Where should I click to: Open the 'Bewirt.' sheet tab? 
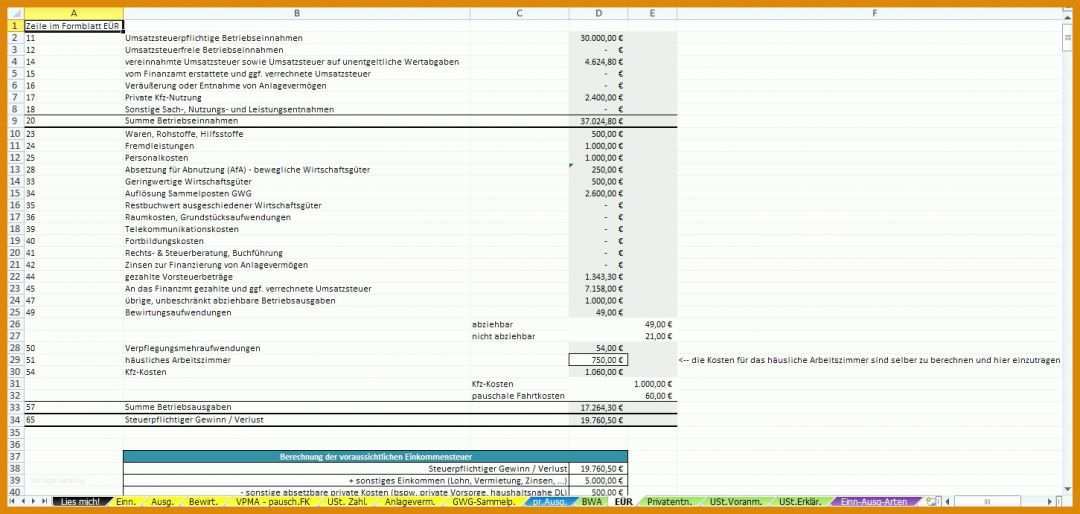point(203,502)
